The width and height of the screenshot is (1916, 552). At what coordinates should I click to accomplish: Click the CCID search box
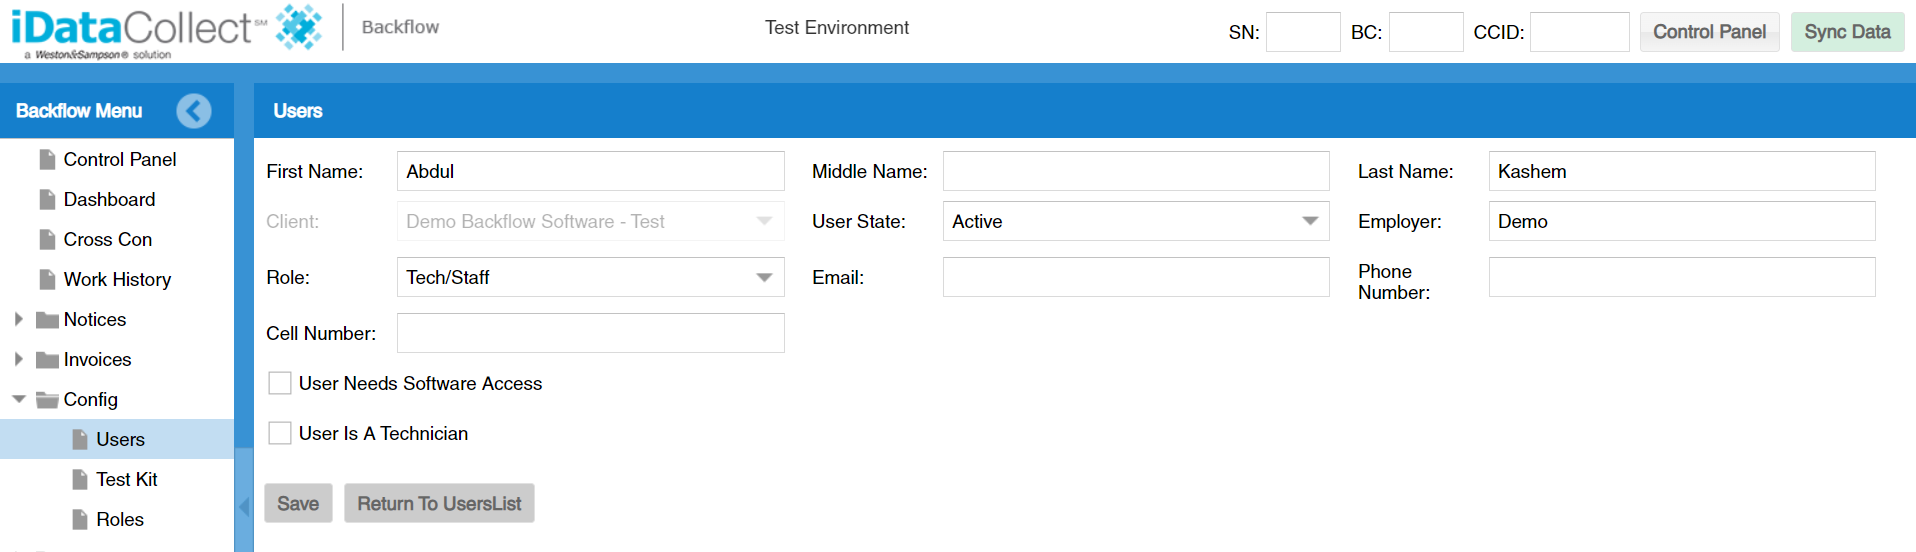click(x=1580, y=32)
